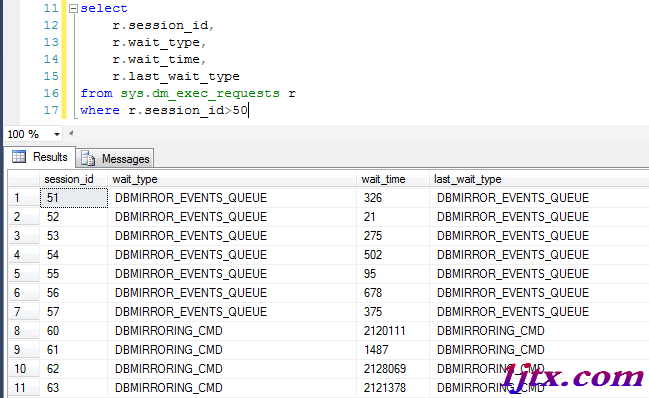Image resolution: width=649 pixels, height=398 pixels.
Task: Click sys.dm_exec_requests in the from clause
Action: coord(200,94)
